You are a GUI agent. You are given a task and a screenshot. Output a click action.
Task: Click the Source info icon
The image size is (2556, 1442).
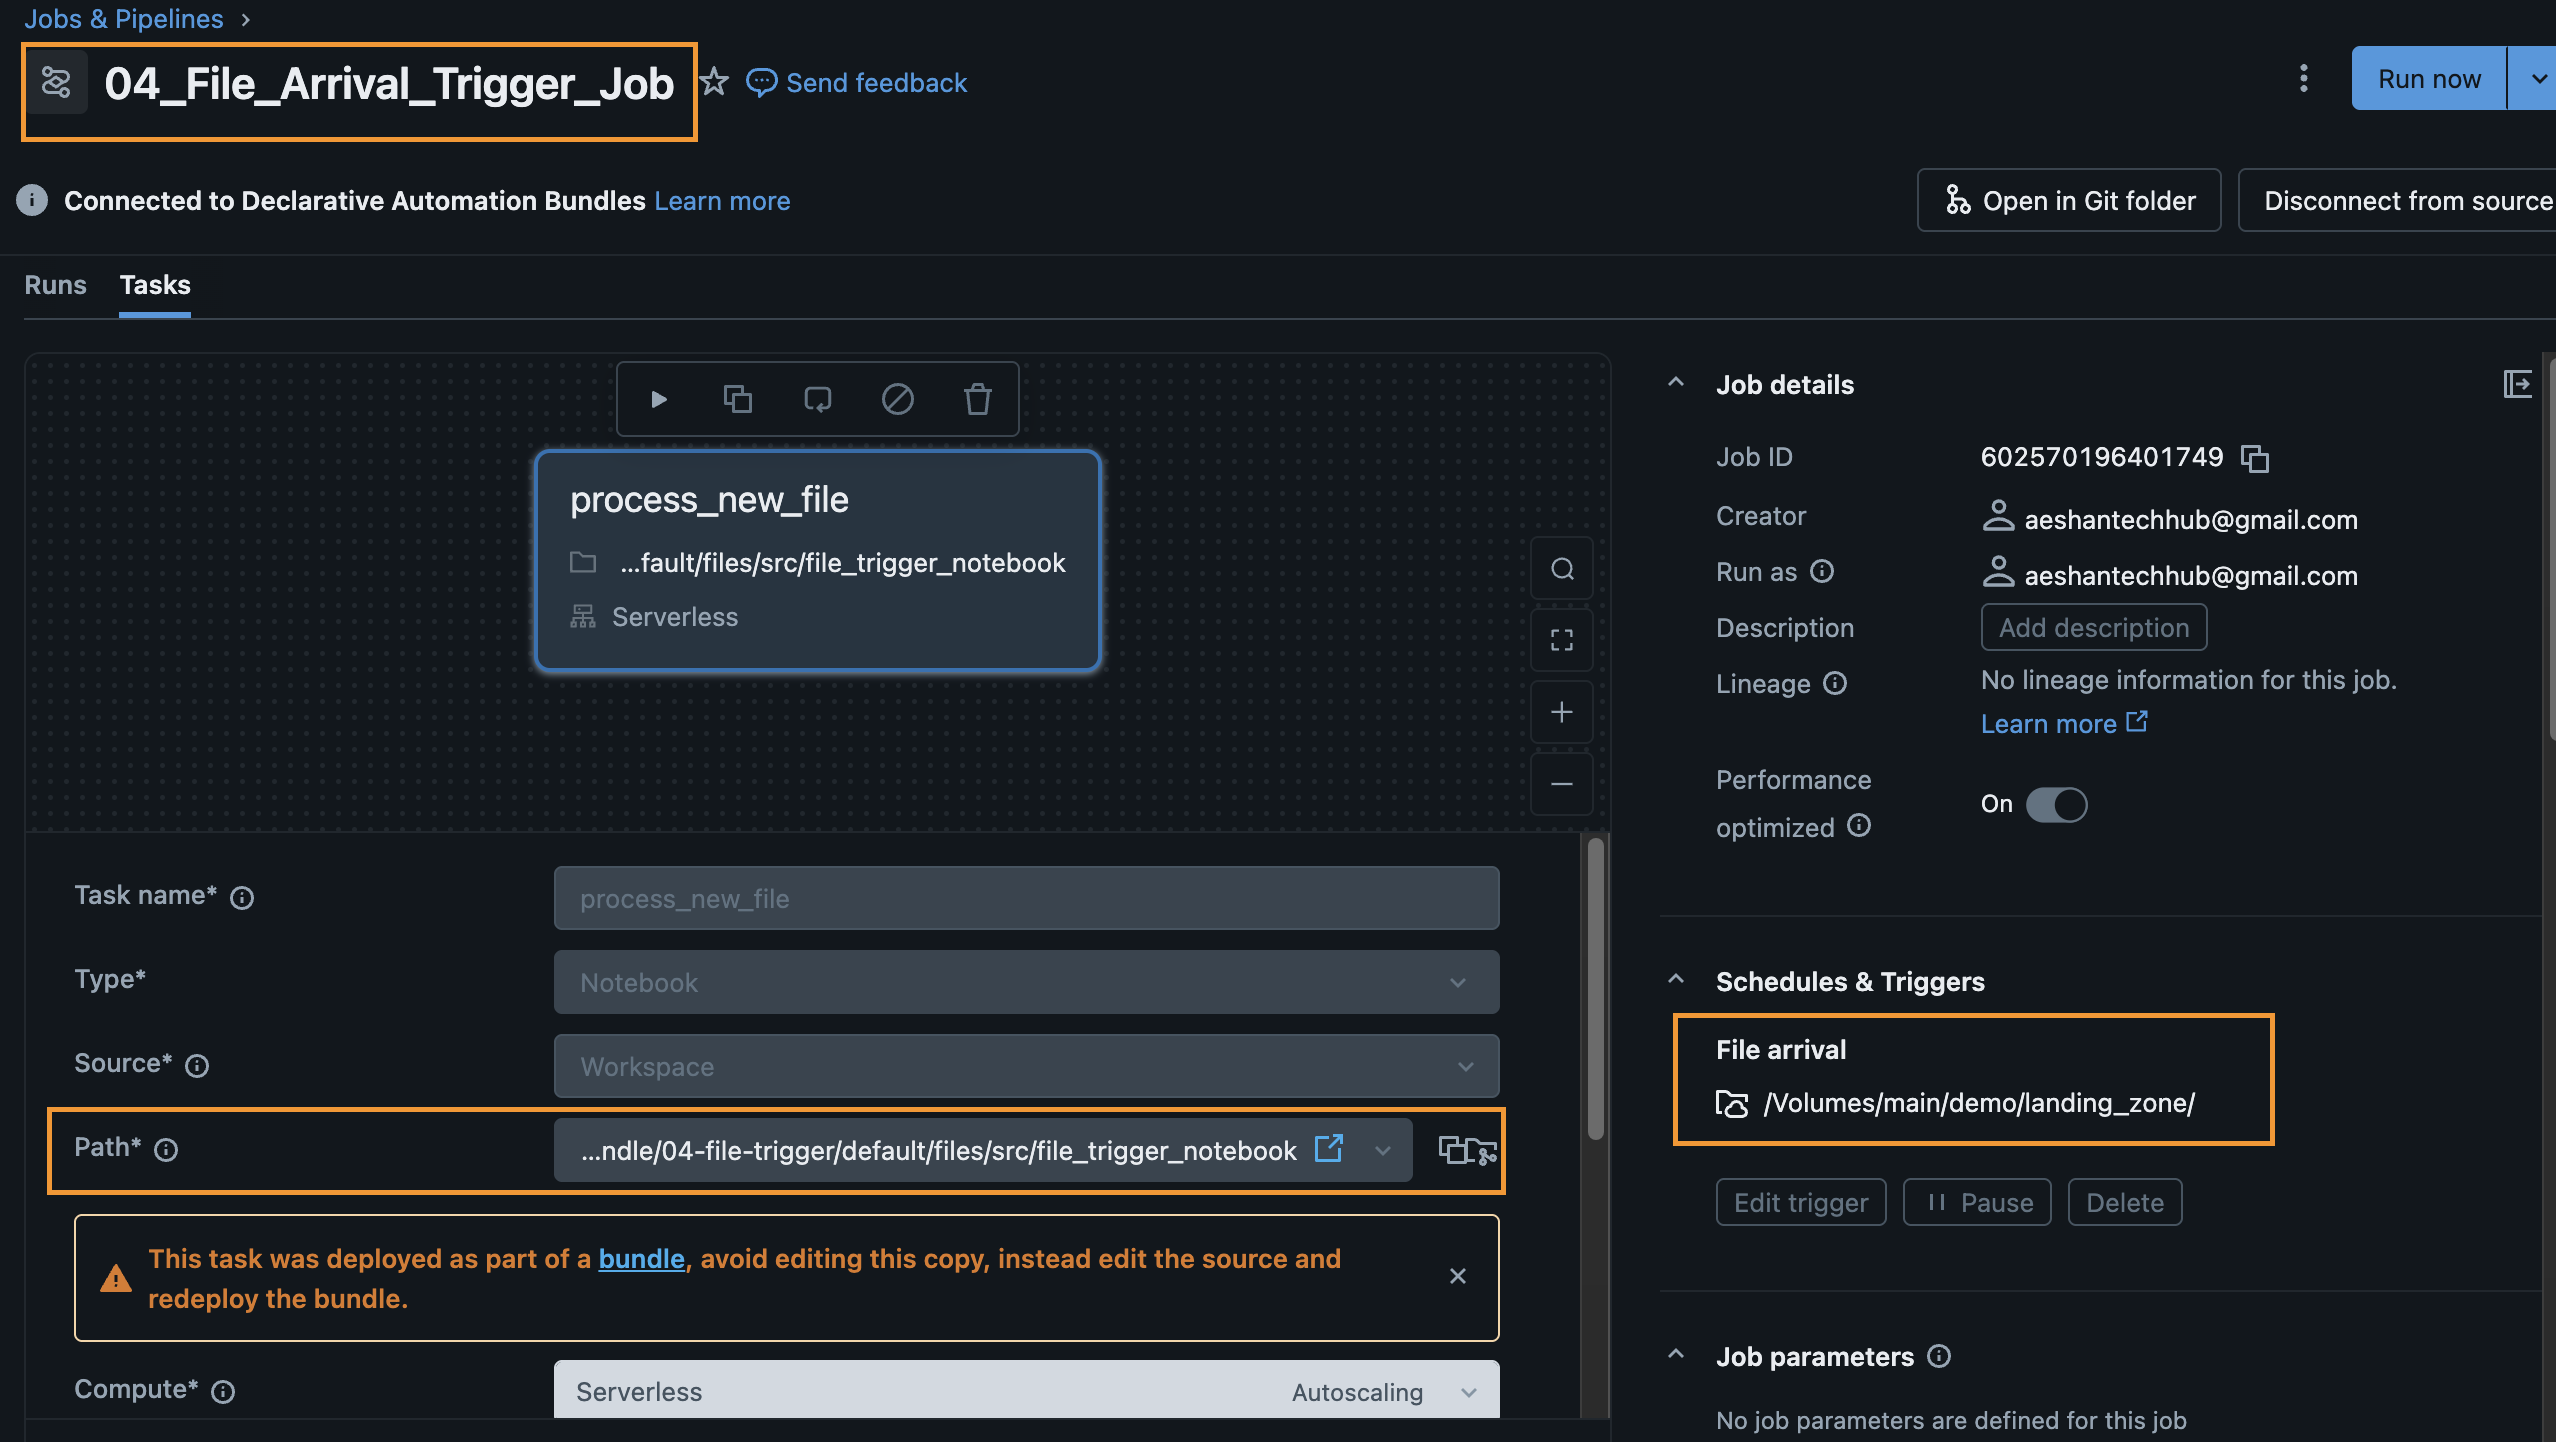pyautogui.click(x=197, y=1066)
